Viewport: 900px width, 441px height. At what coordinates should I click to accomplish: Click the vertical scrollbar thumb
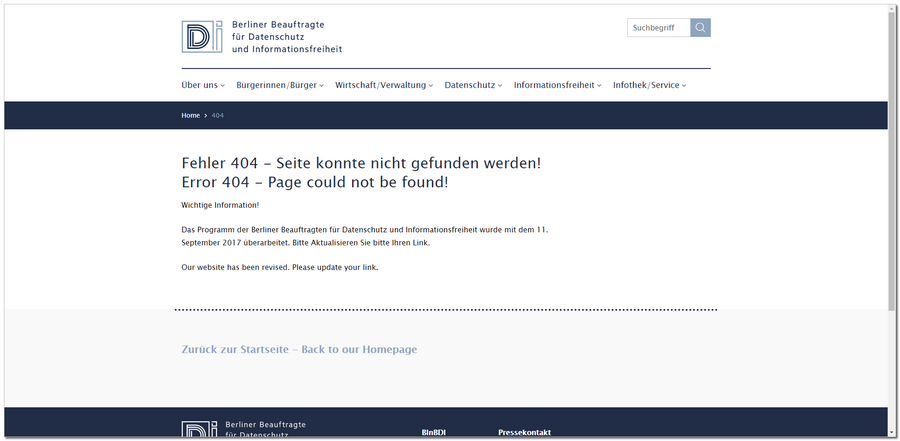point(891,160)
